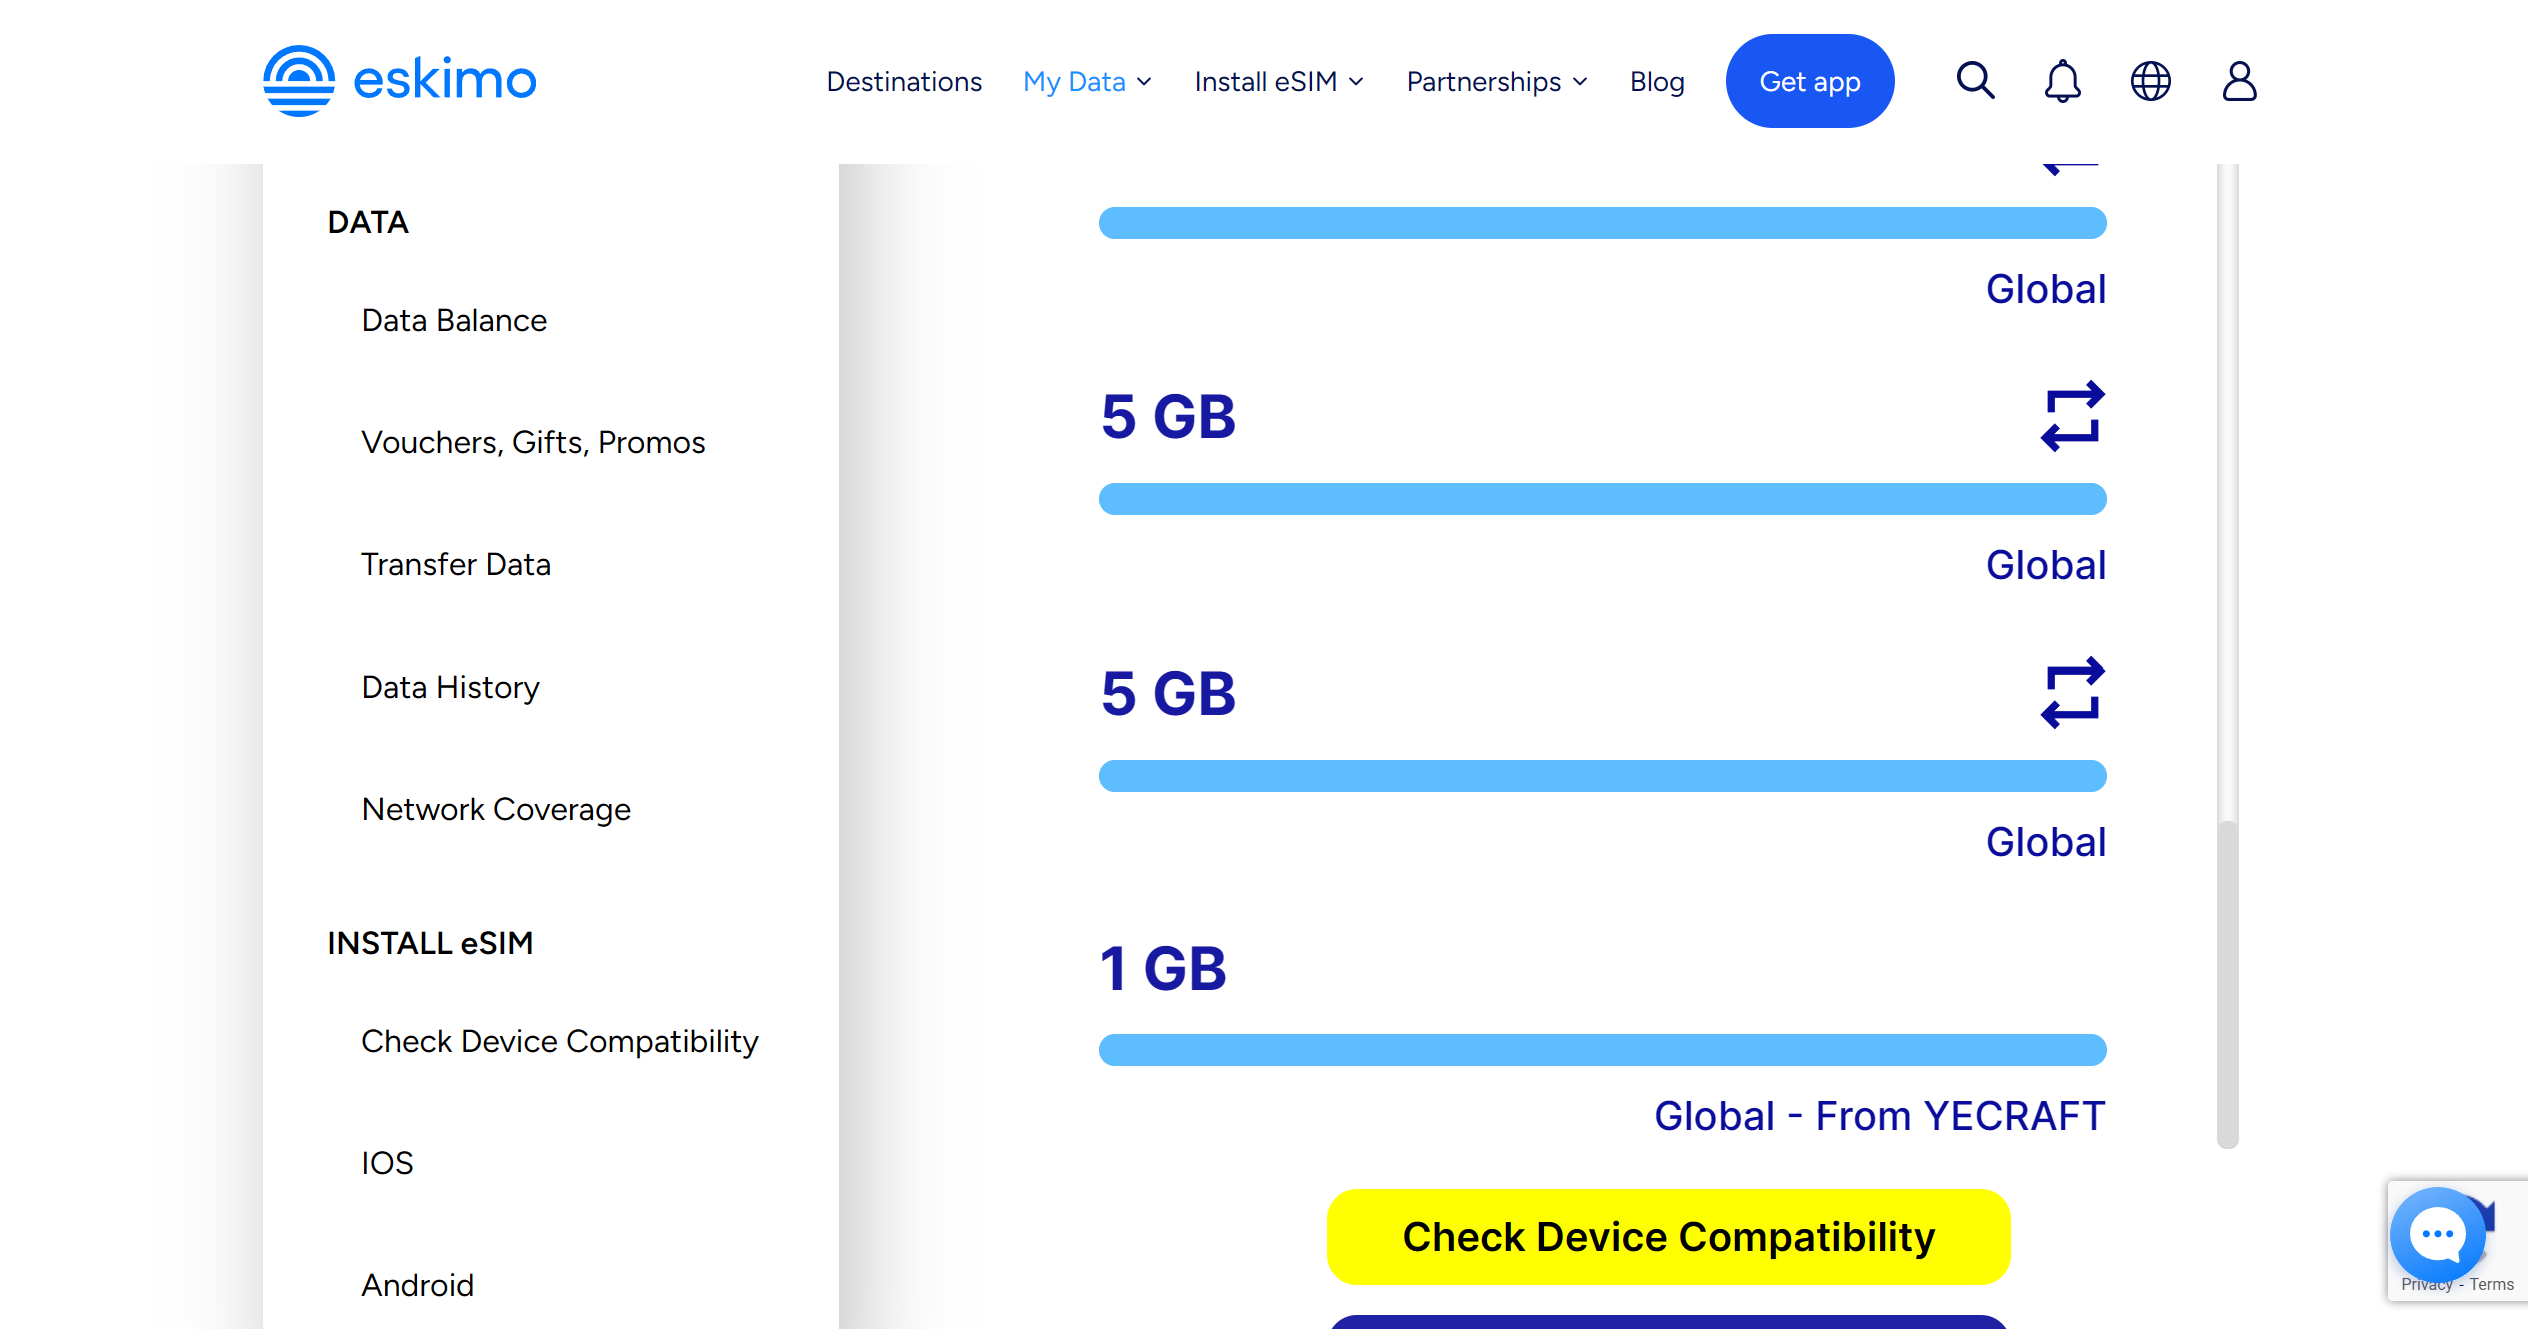Open the Blog menu item
Screen dimensions: 2528x1330
[1657, 82]
